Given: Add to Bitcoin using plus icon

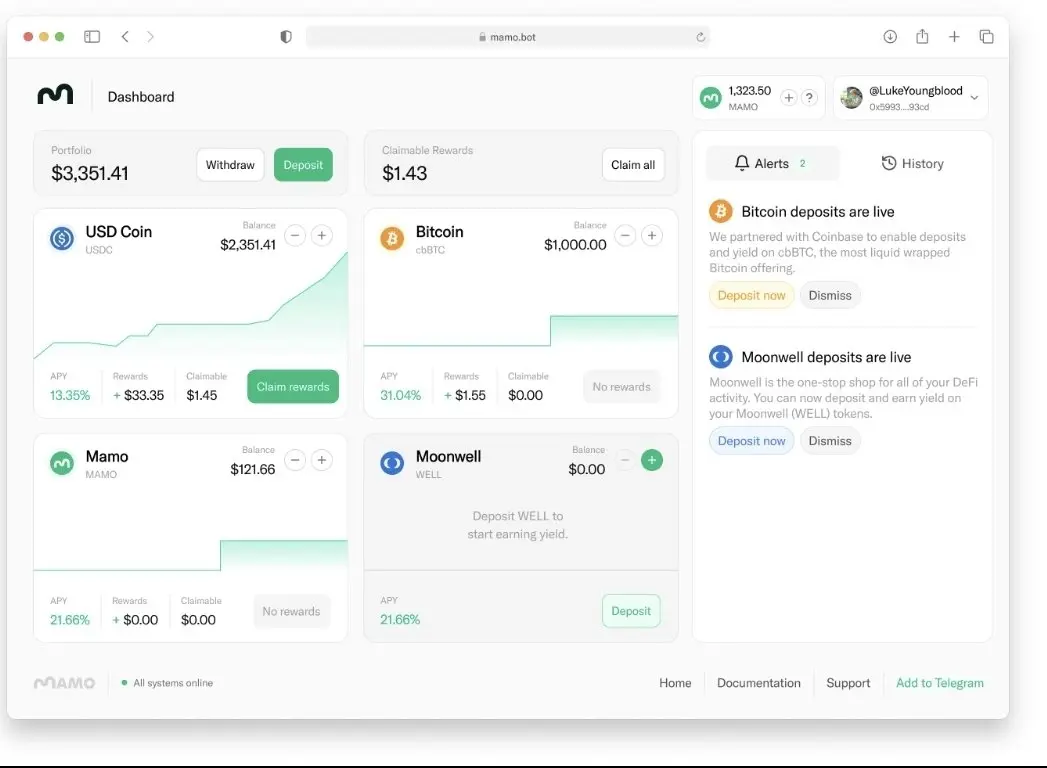Looking at the screenshot, I should (652, 235).
